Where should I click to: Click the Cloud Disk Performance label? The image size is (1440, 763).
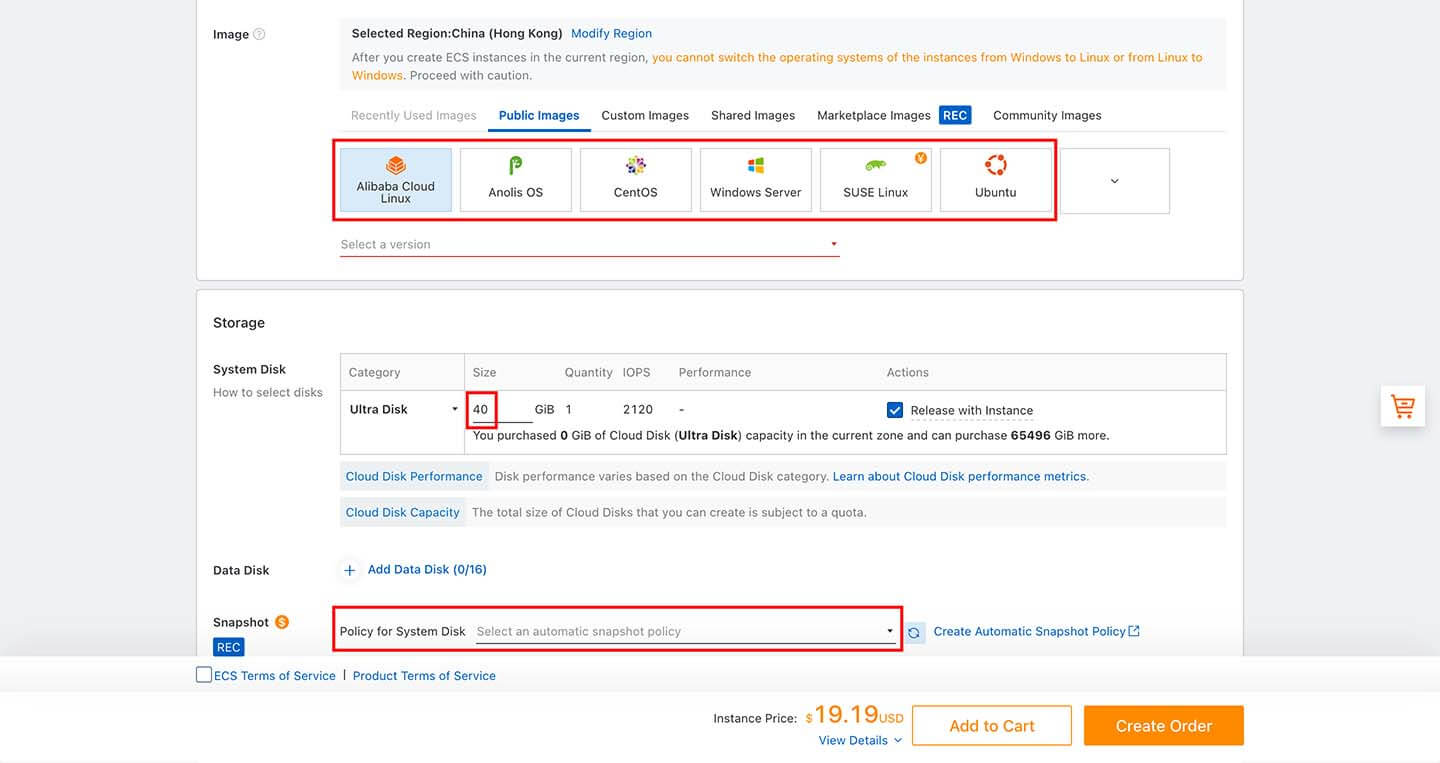click(414, 476)
